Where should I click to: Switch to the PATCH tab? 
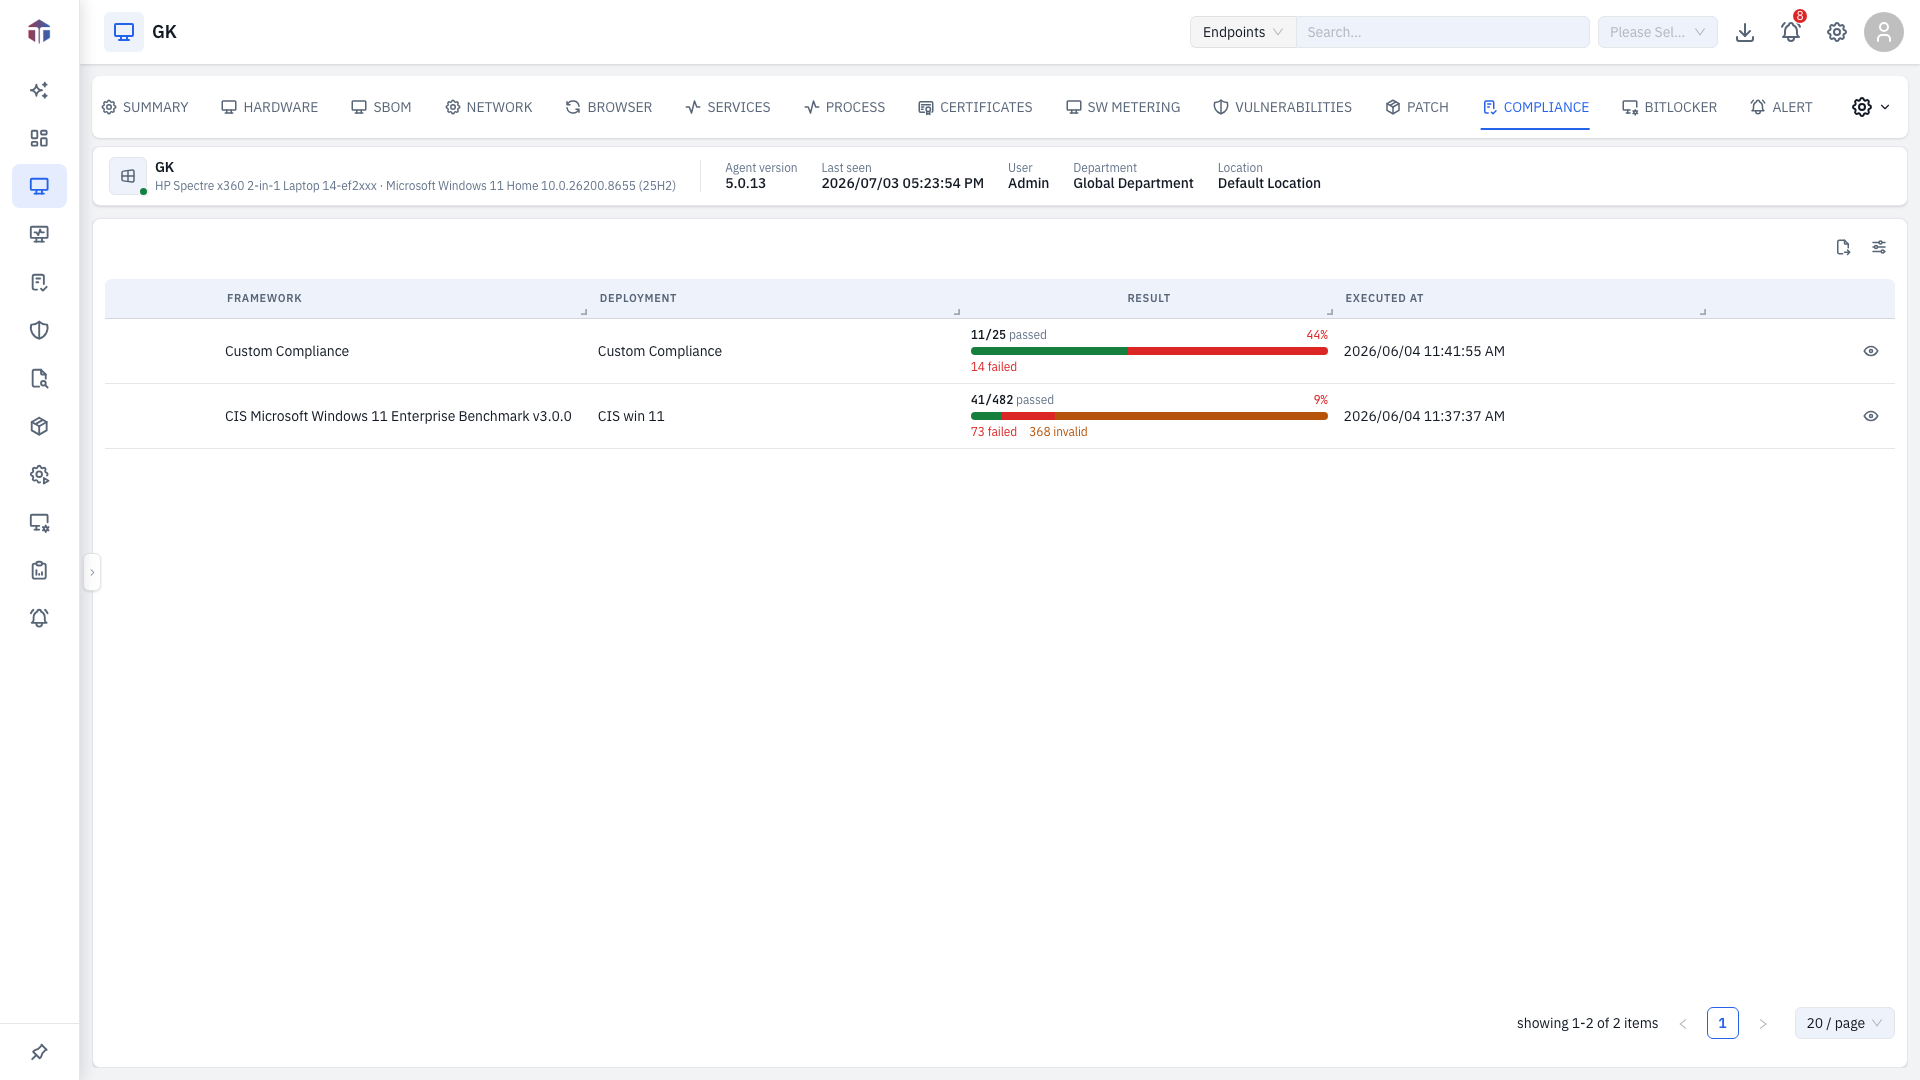click(x=1416, y=107)
